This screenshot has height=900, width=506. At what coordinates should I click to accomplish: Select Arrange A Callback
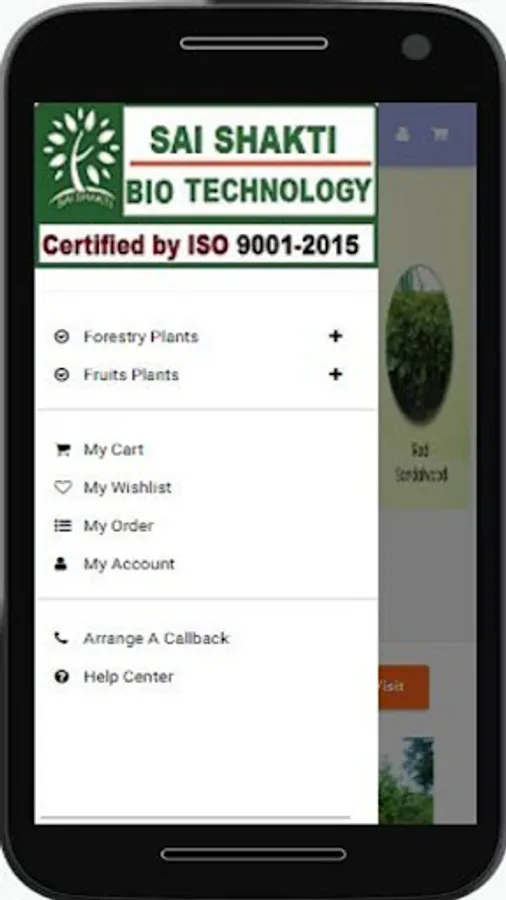[157, 638]
